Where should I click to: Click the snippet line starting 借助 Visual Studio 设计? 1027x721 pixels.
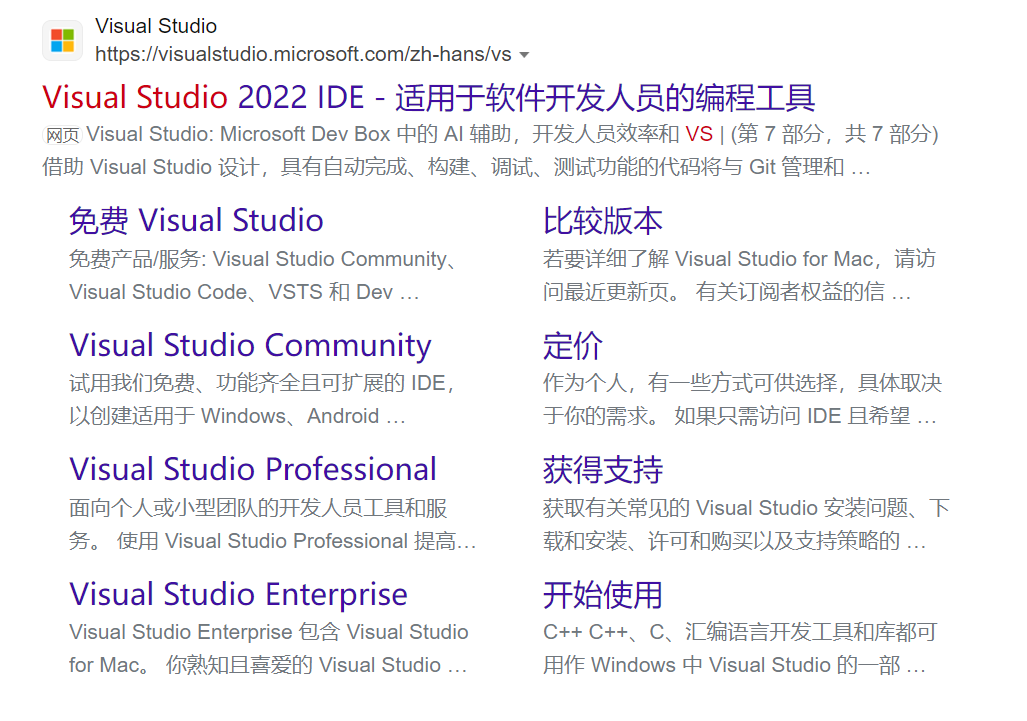[457, 167]
